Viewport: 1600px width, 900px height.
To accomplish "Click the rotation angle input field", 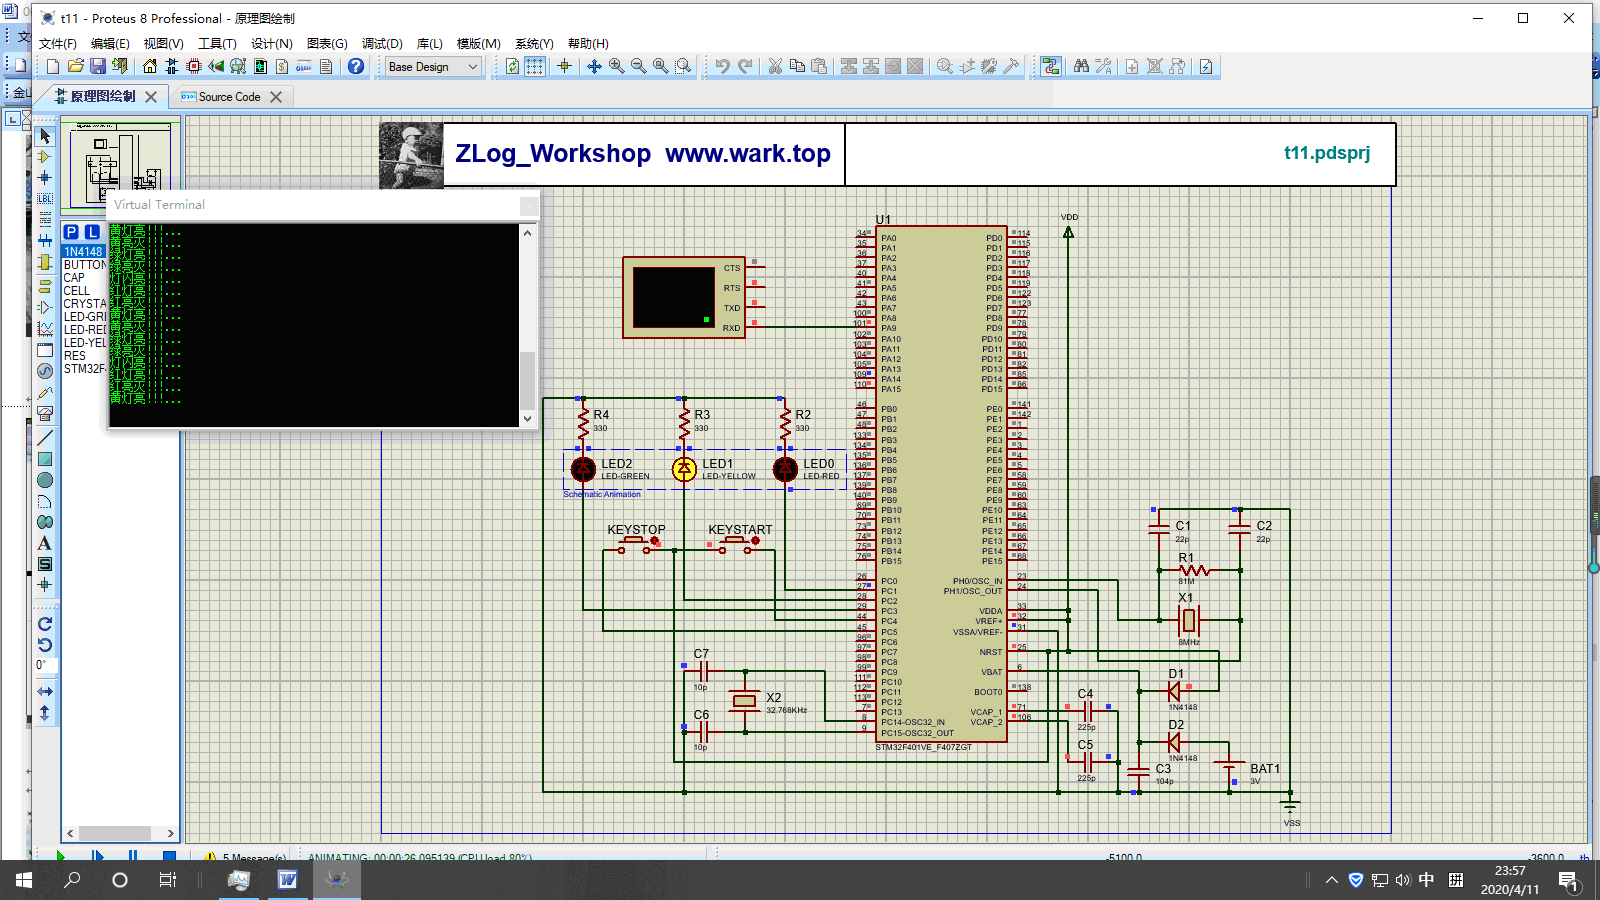I will [47, 665].
